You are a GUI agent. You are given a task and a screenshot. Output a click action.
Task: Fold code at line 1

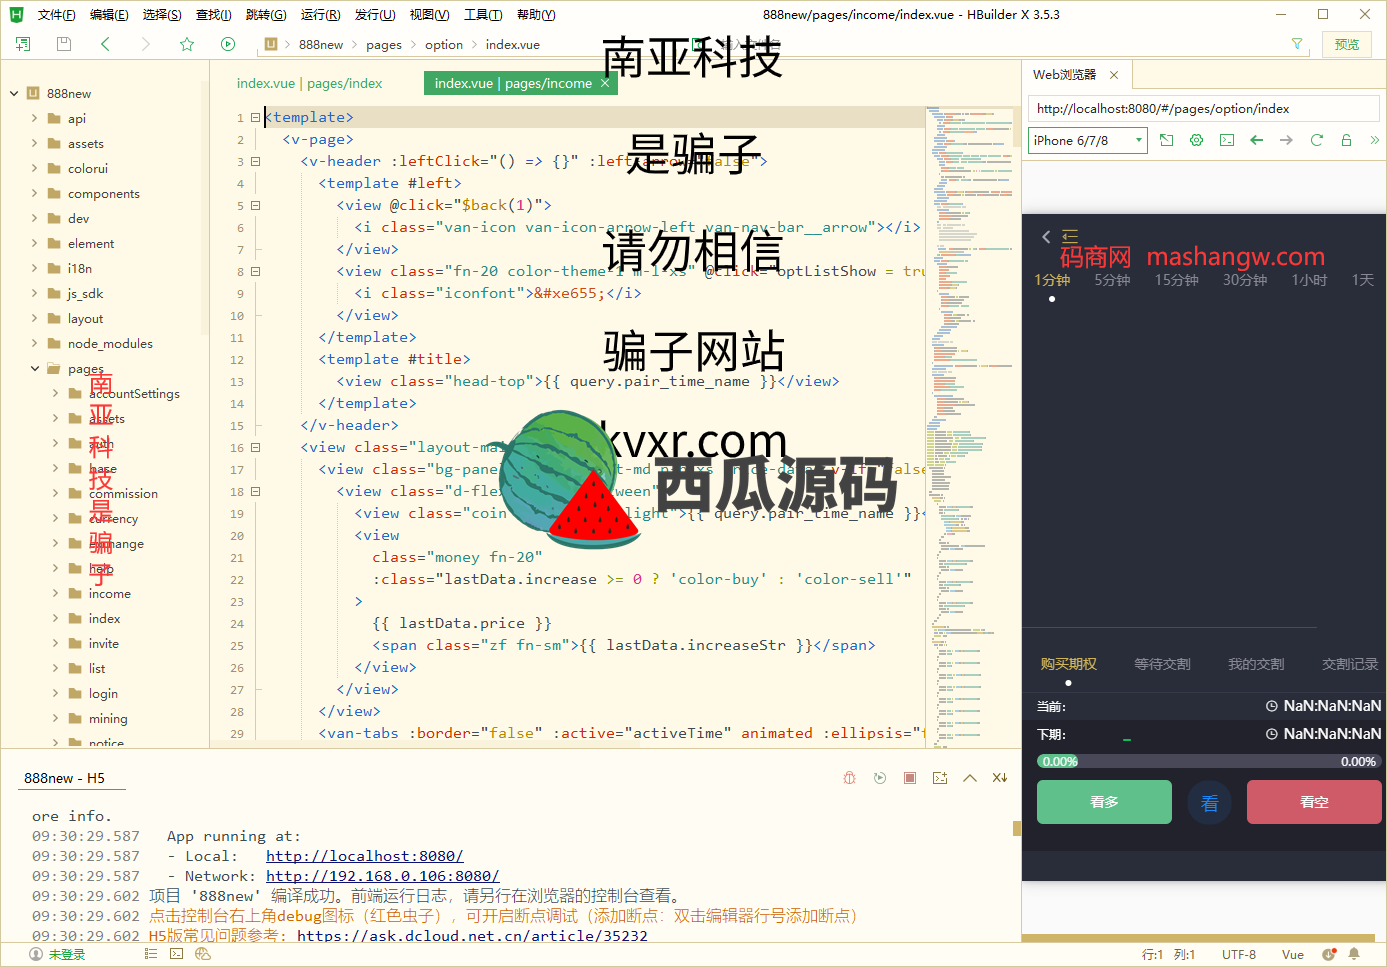click(255, 117)
